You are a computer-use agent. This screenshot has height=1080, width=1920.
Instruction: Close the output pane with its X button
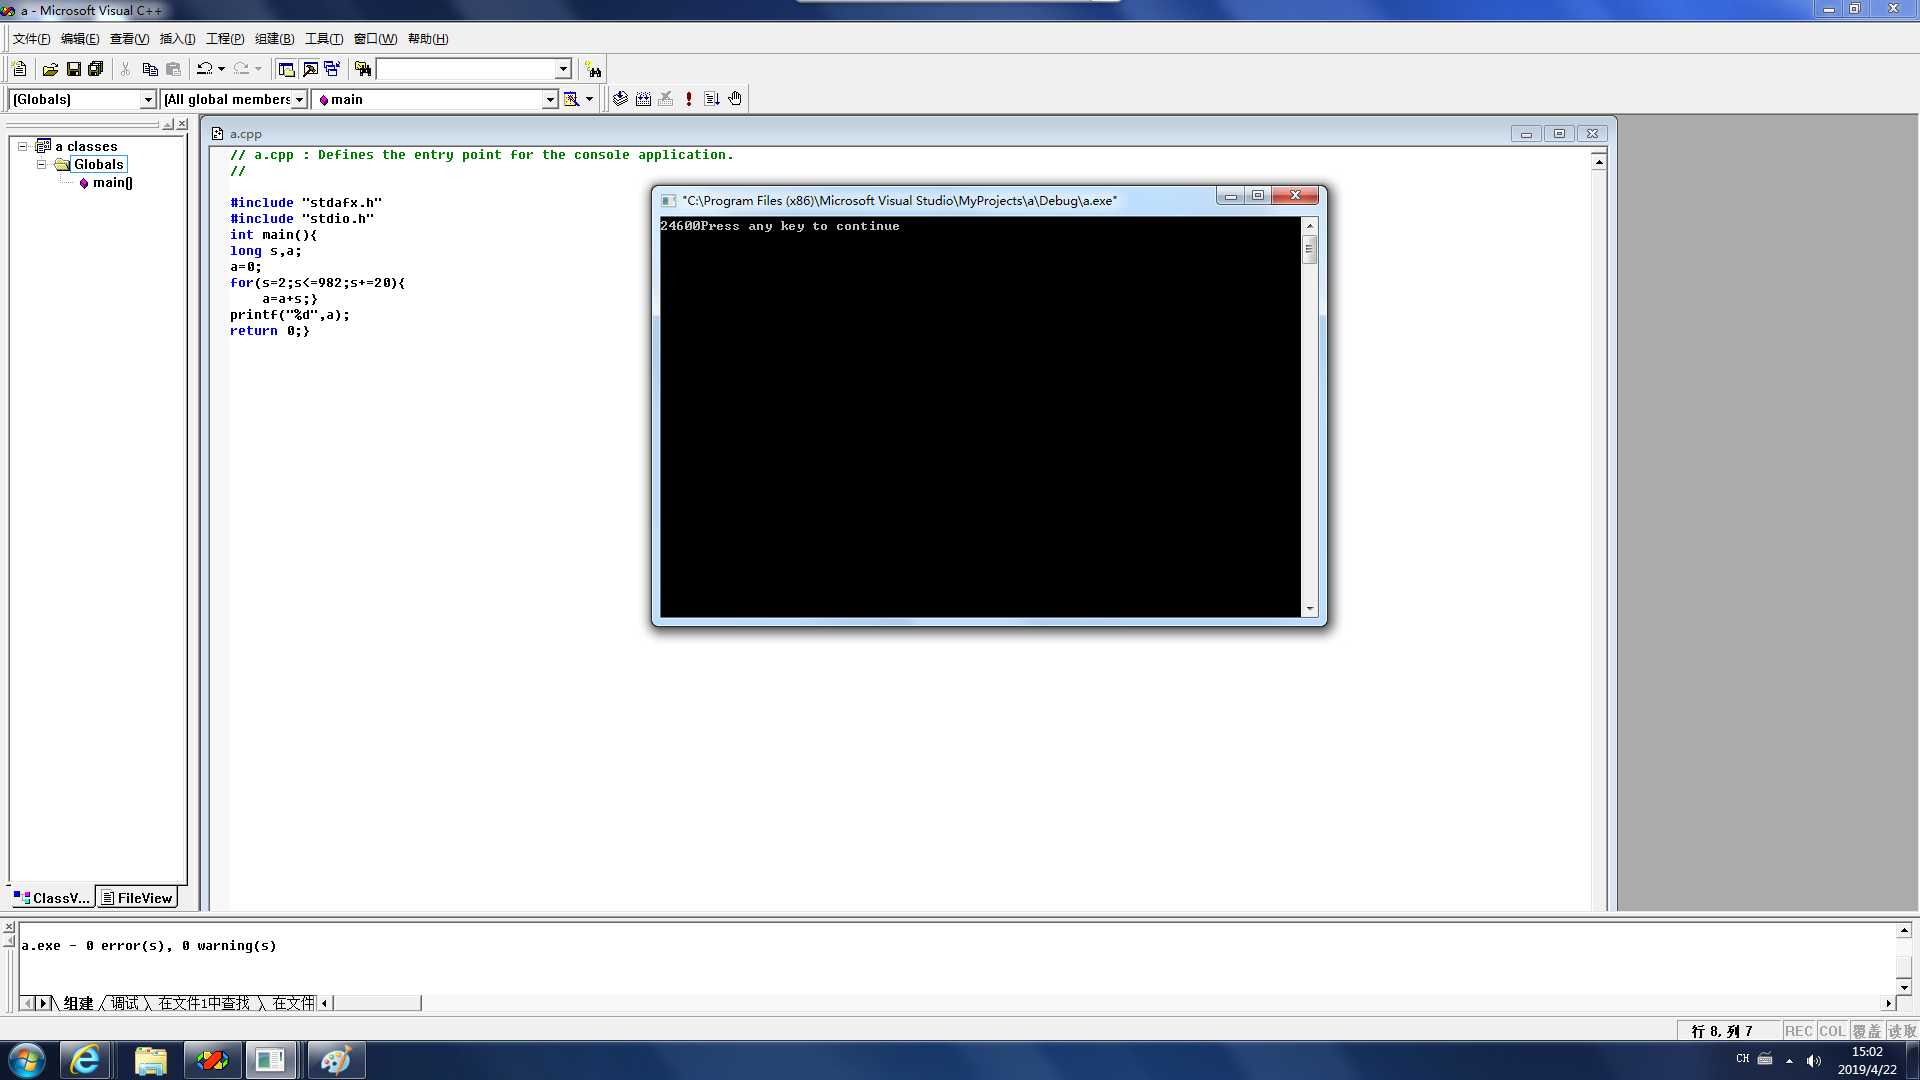[9, 927]
